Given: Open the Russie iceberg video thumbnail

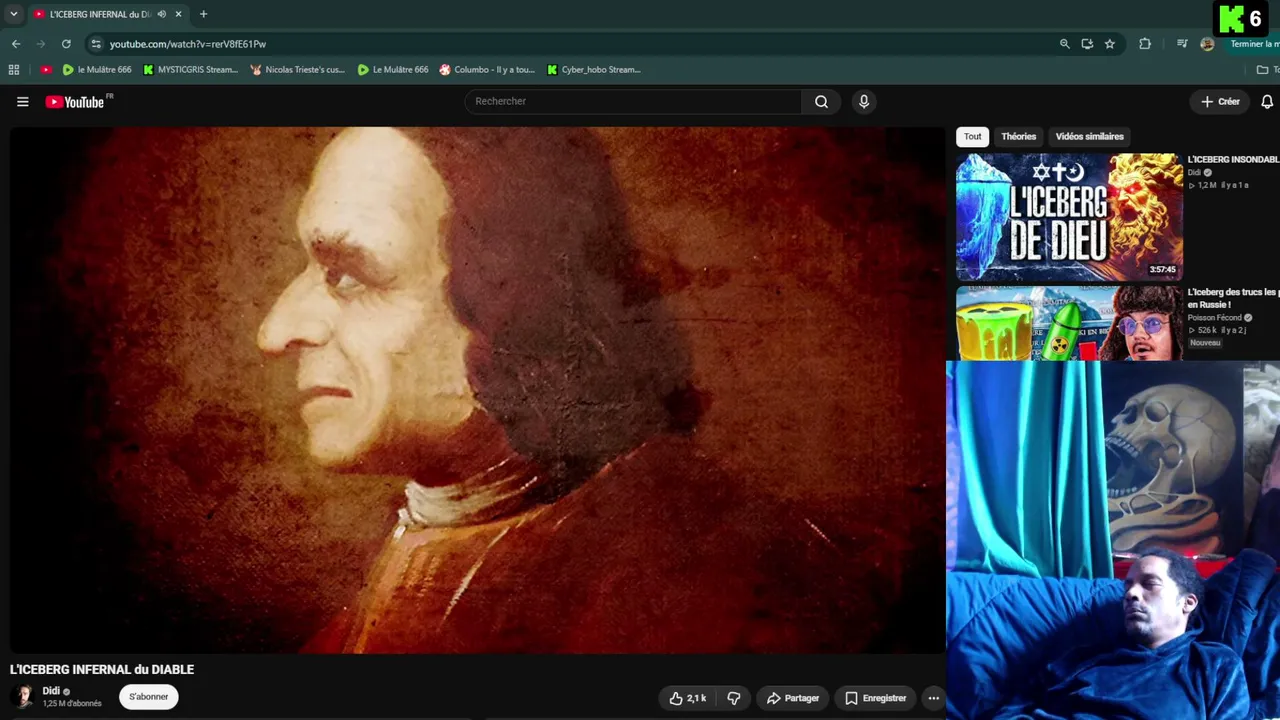Looking at the screenshot, I should point(1069,324).
